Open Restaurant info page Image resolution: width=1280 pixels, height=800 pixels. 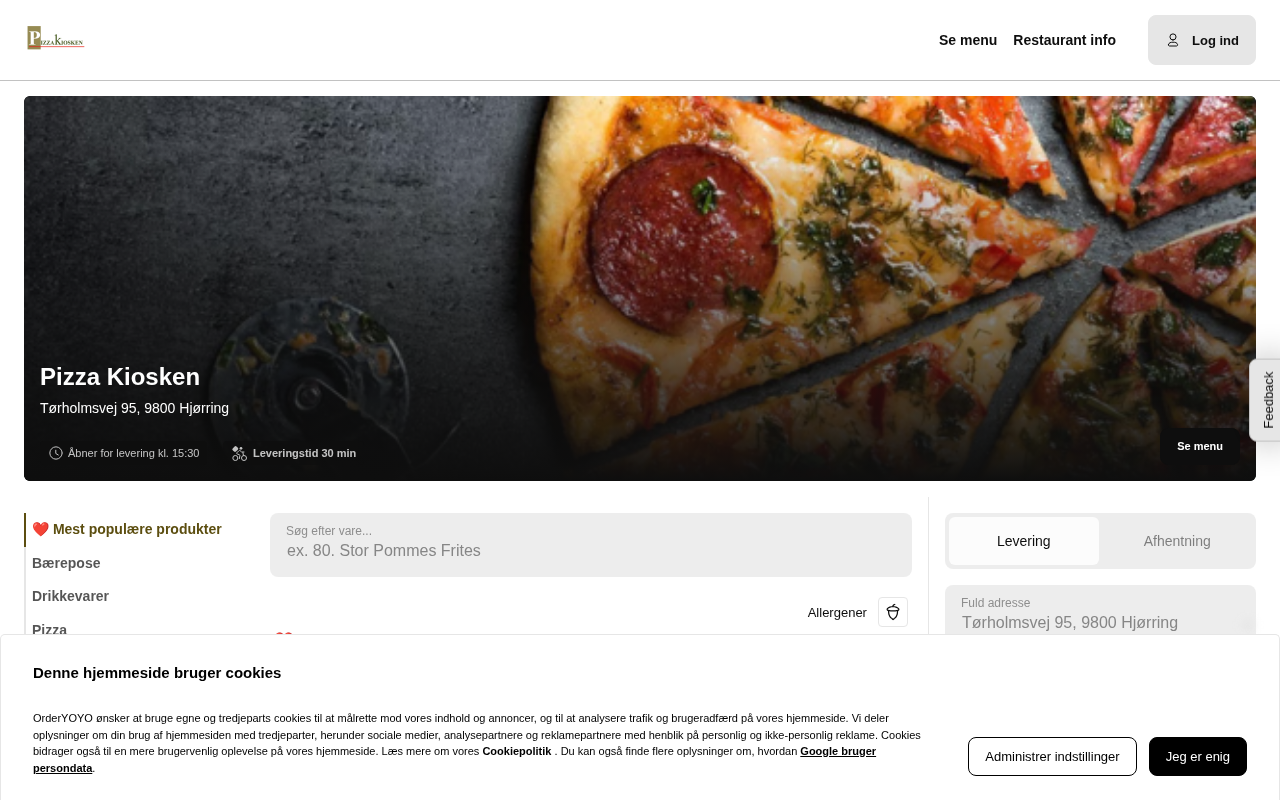tap(1064, 40)
